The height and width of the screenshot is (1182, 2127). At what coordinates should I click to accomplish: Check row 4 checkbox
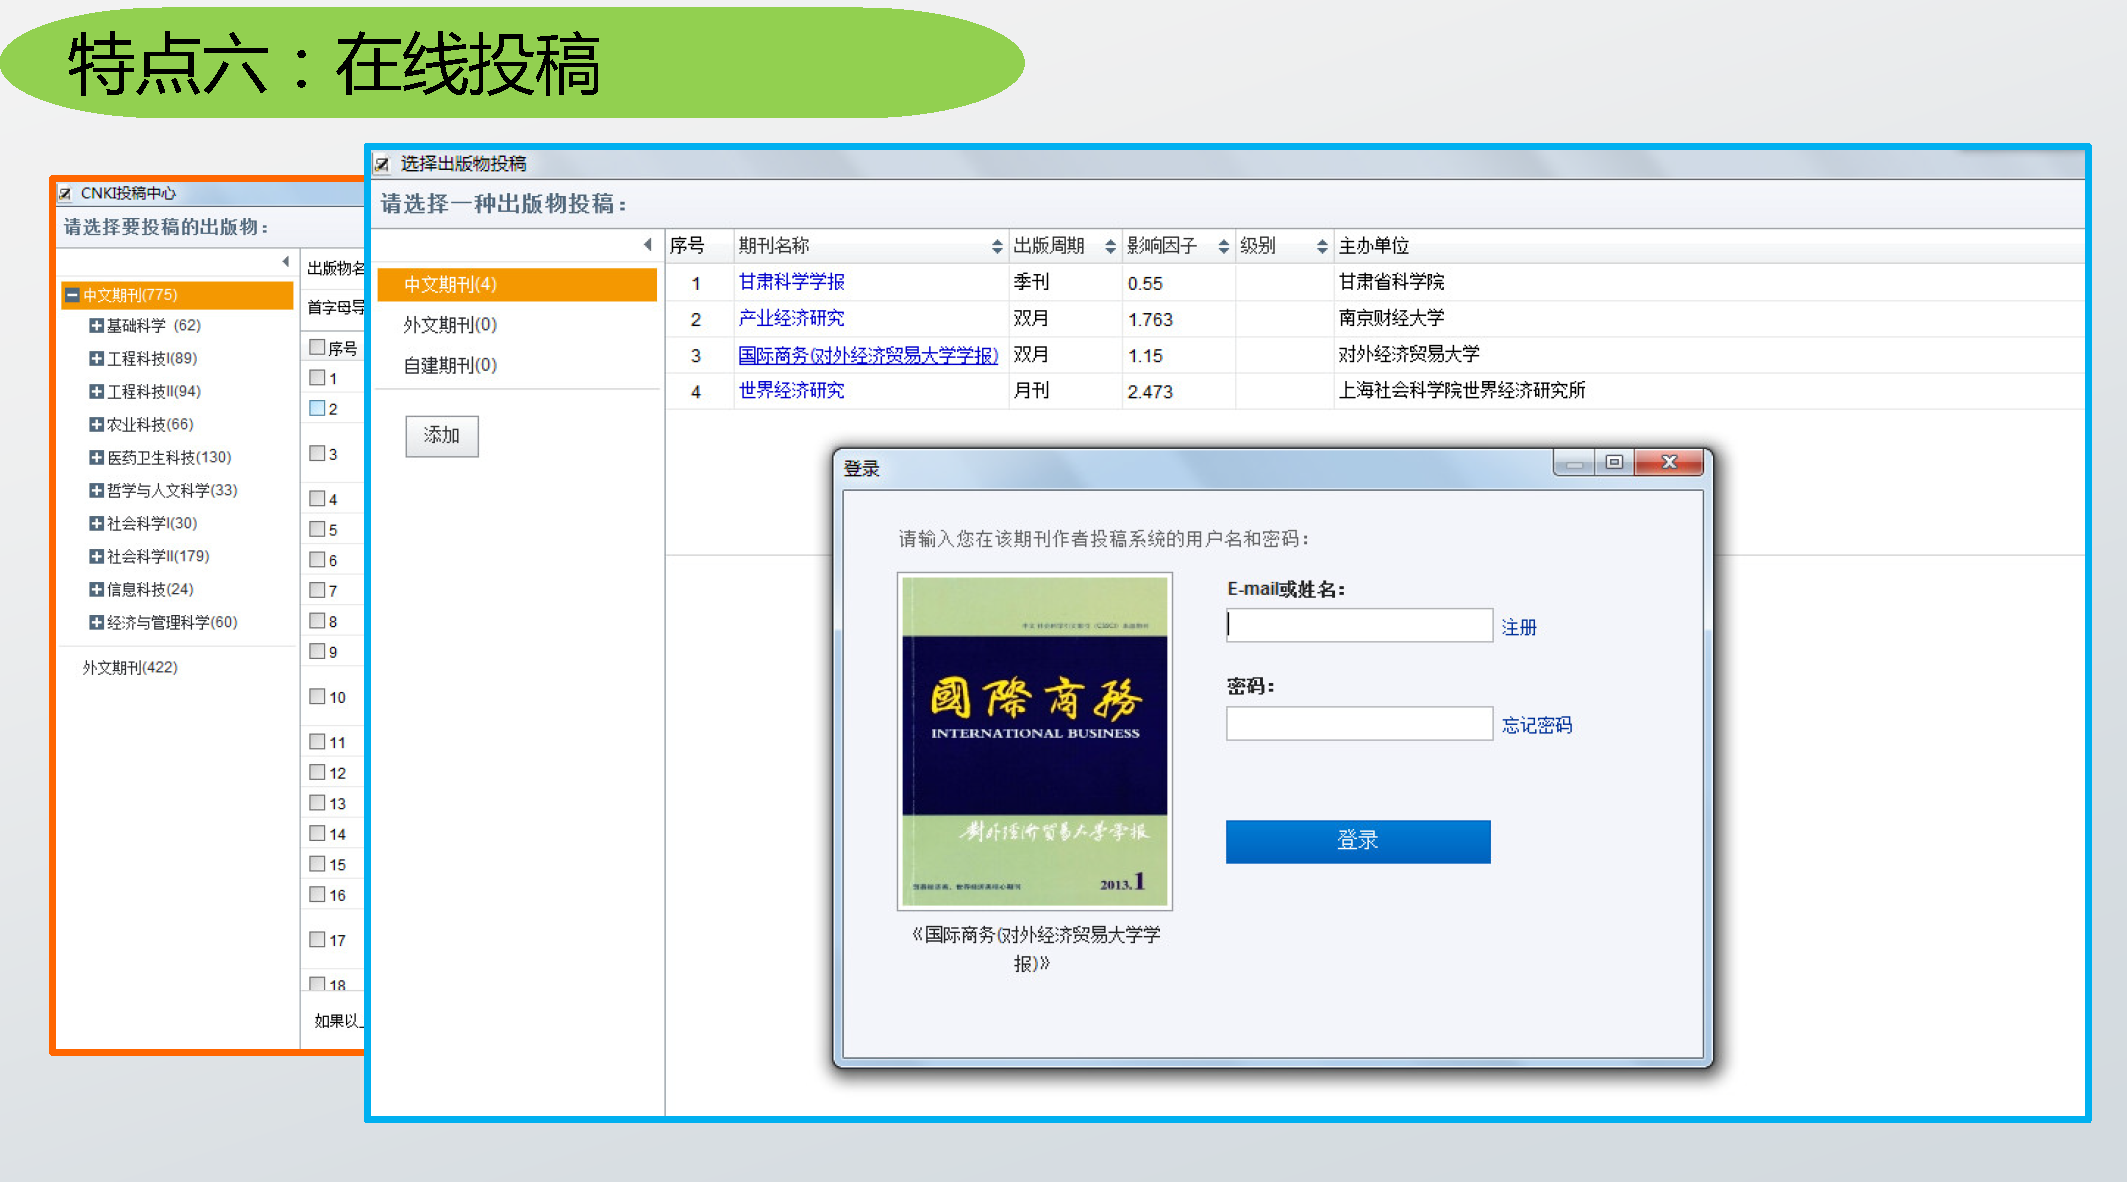[x=317, y=498]
